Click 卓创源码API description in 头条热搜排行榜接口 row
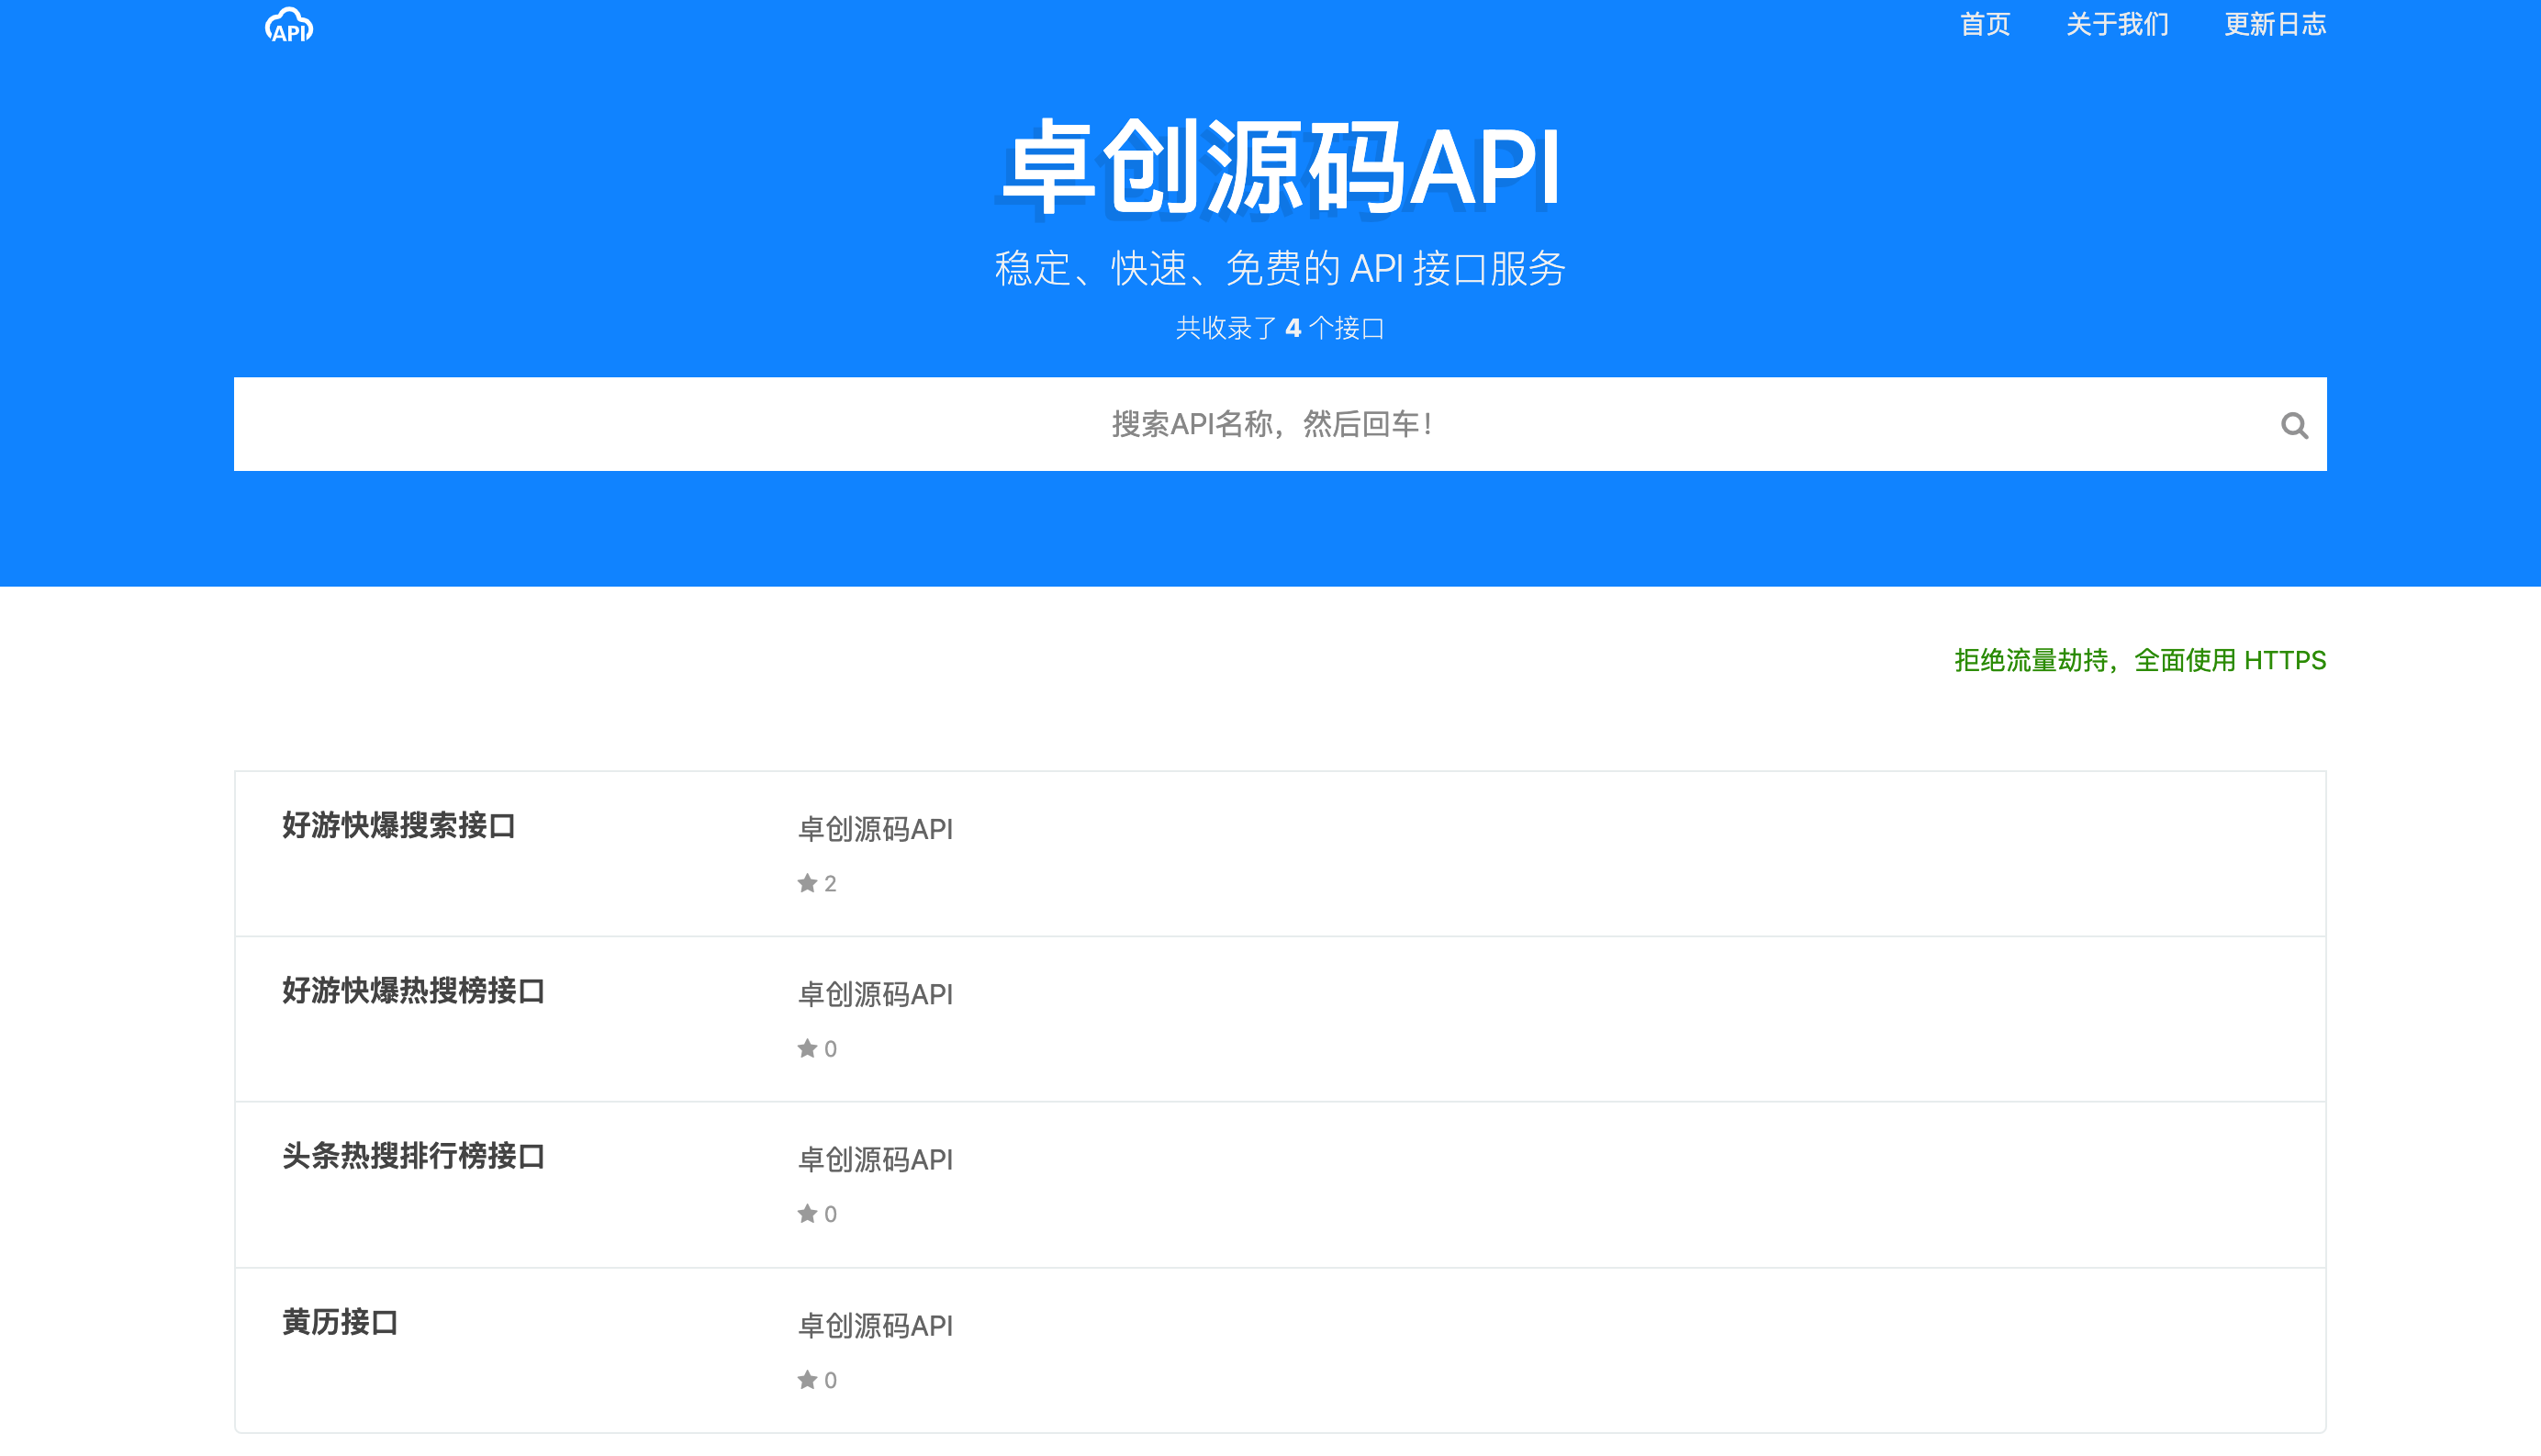This screenshot has width=2541, height=1456. click(x=875, y=1159)
